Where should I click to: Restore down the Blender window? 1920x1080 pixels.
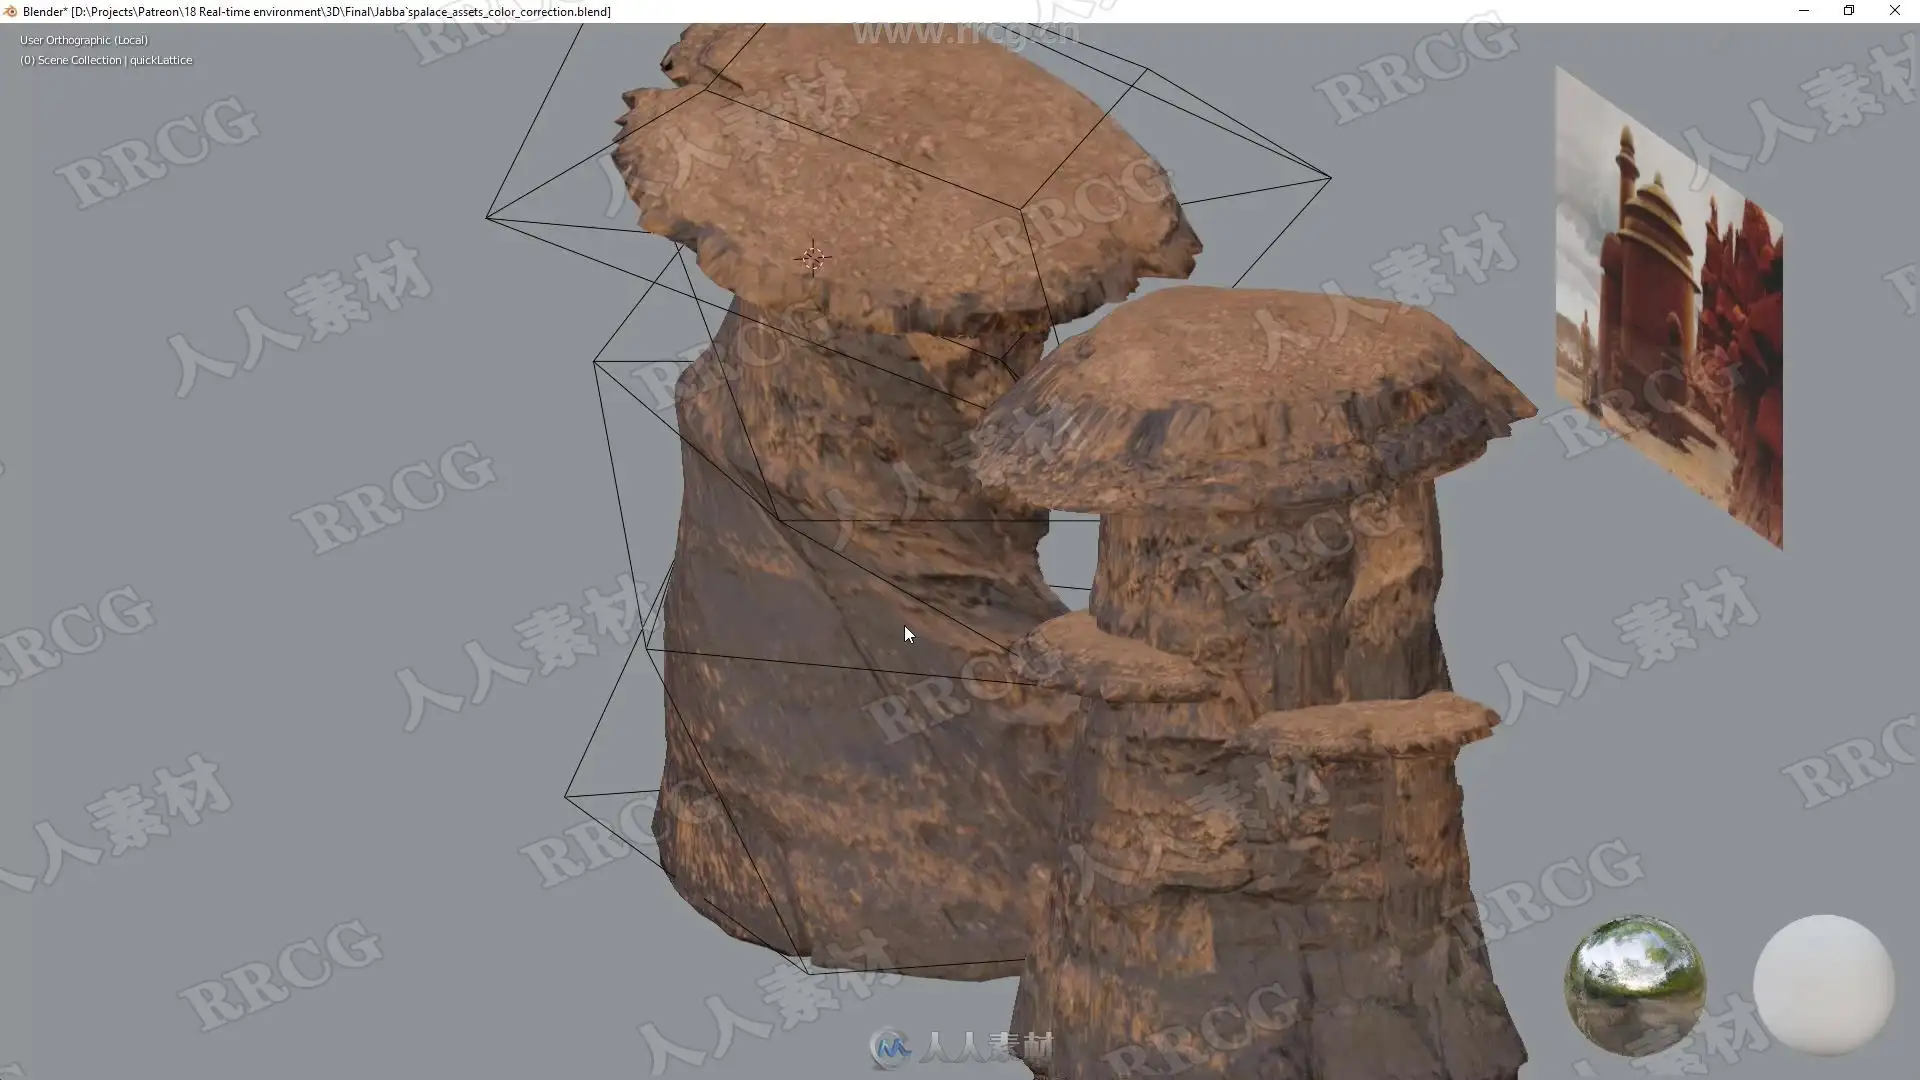click(1849, 11)
